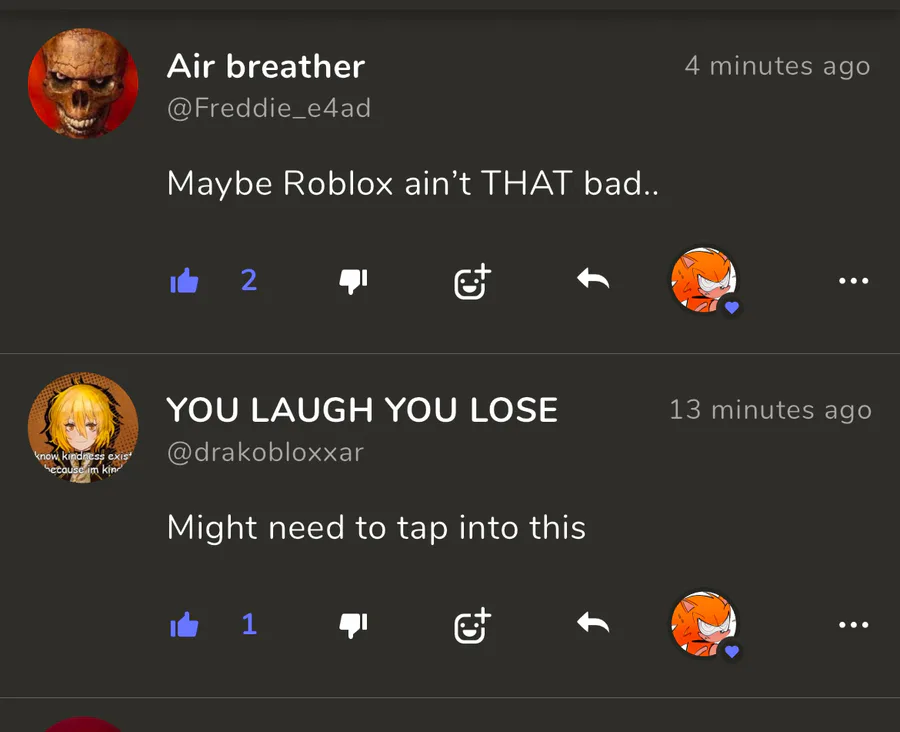
Task: Add emoji reaction to Air breather's comment
Action: (472, 281)
